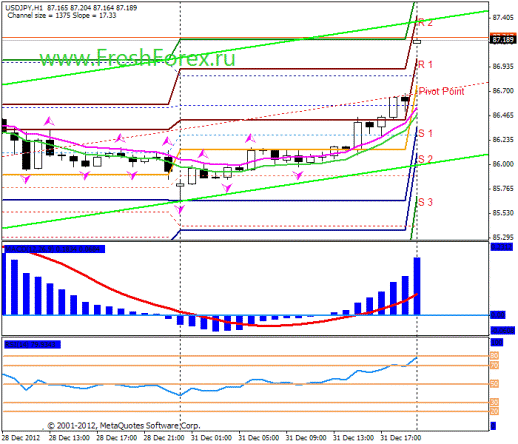Click the 31 Dec 13:00 time label
The height and width of the screenshot is (444, 518).
[x=353, y=438]
